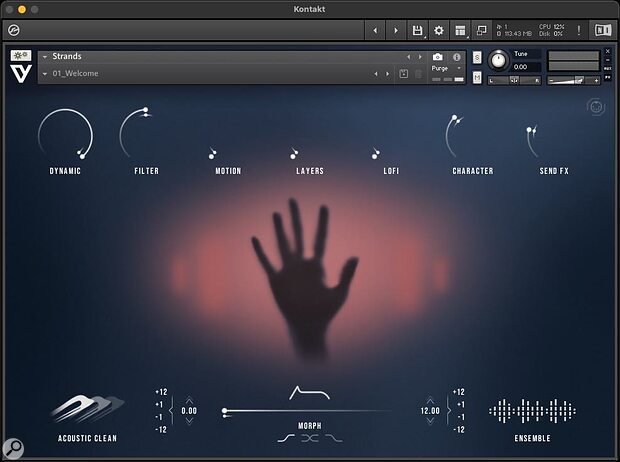
Task: Increase right pitch 12.00 with up chevron
Action: pos(430,400)
